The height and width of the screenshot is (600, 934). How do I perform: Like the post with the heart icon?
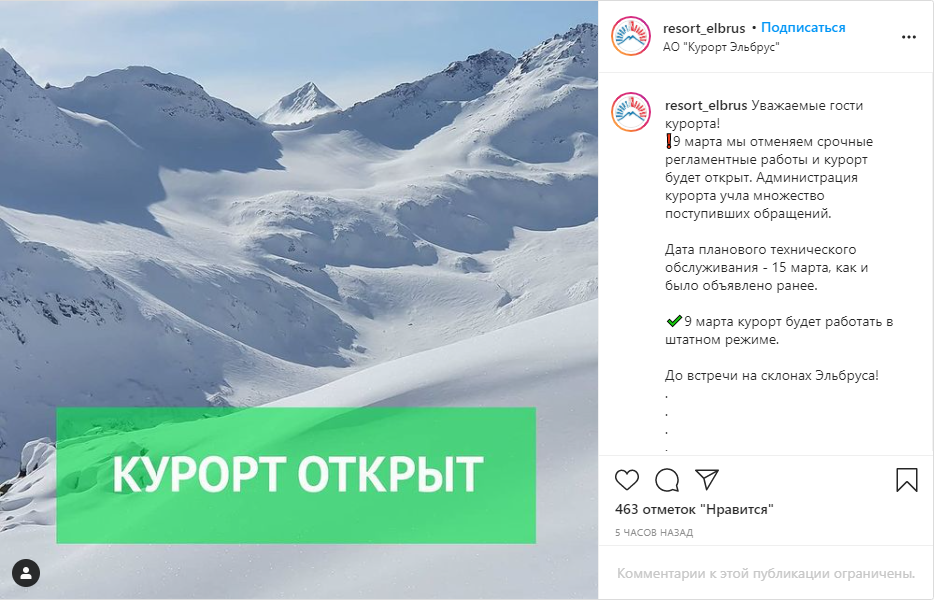pos(627,480)
